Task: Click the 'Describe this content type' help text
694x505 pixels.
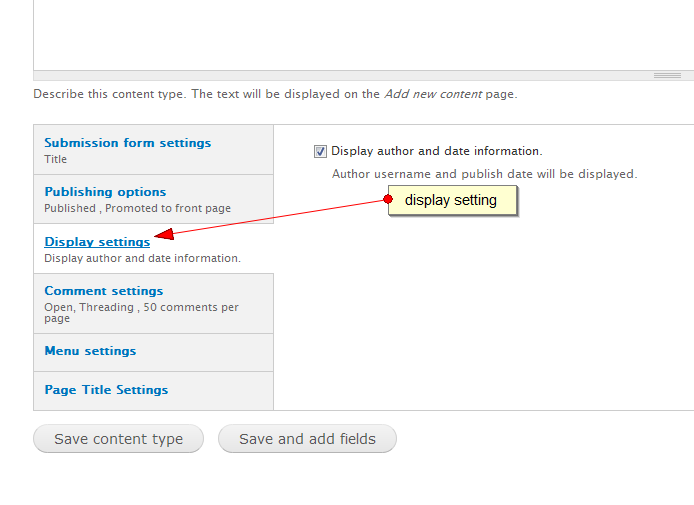Action: [275, 94]
